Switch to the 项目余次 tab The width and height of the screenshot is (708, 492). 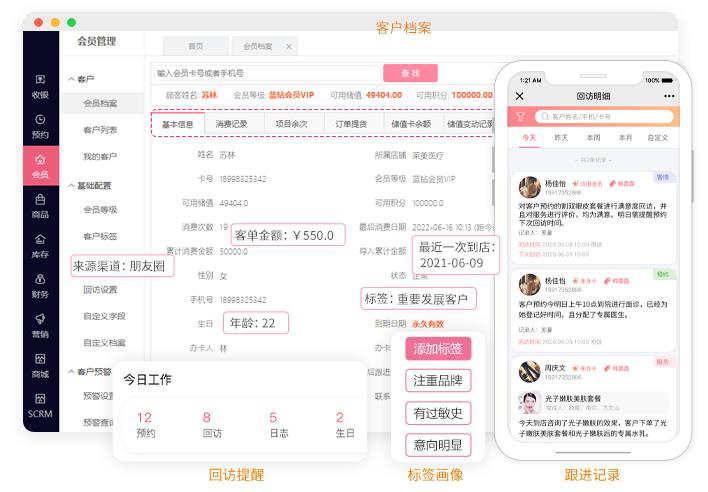coord(291,124)
